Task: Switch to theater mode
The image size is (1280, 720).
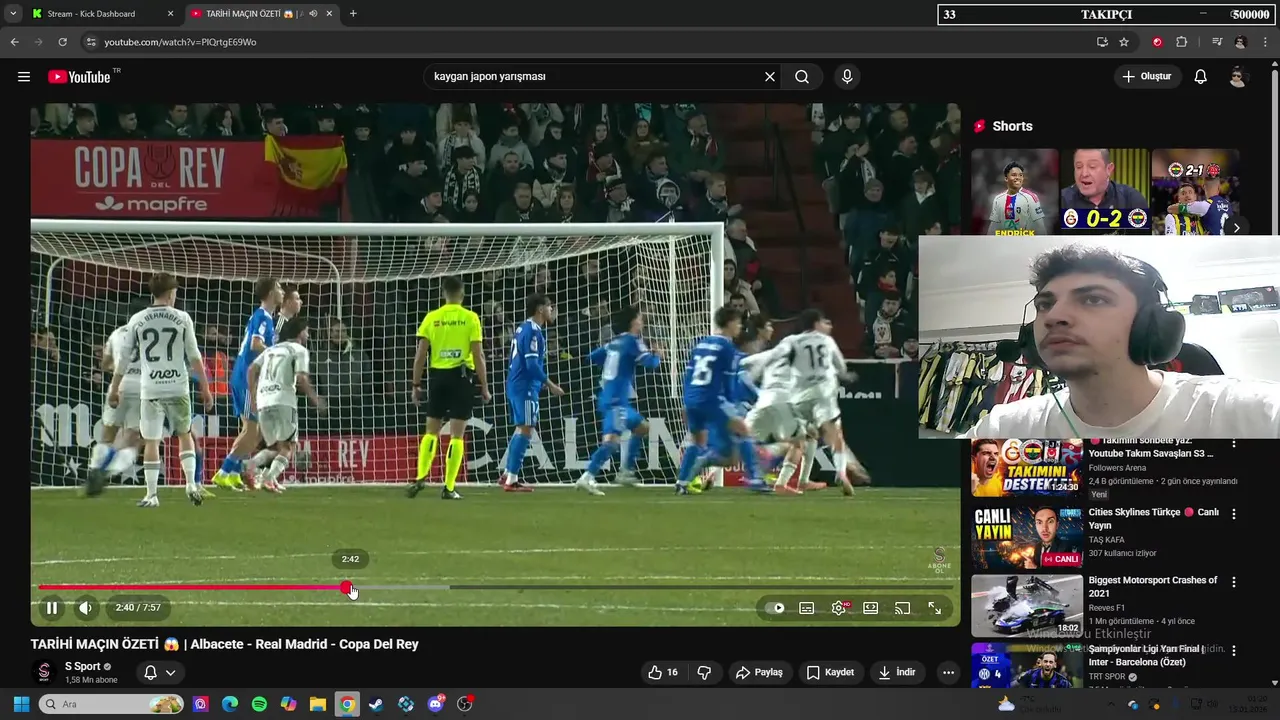Action: [x=871, y=608]
